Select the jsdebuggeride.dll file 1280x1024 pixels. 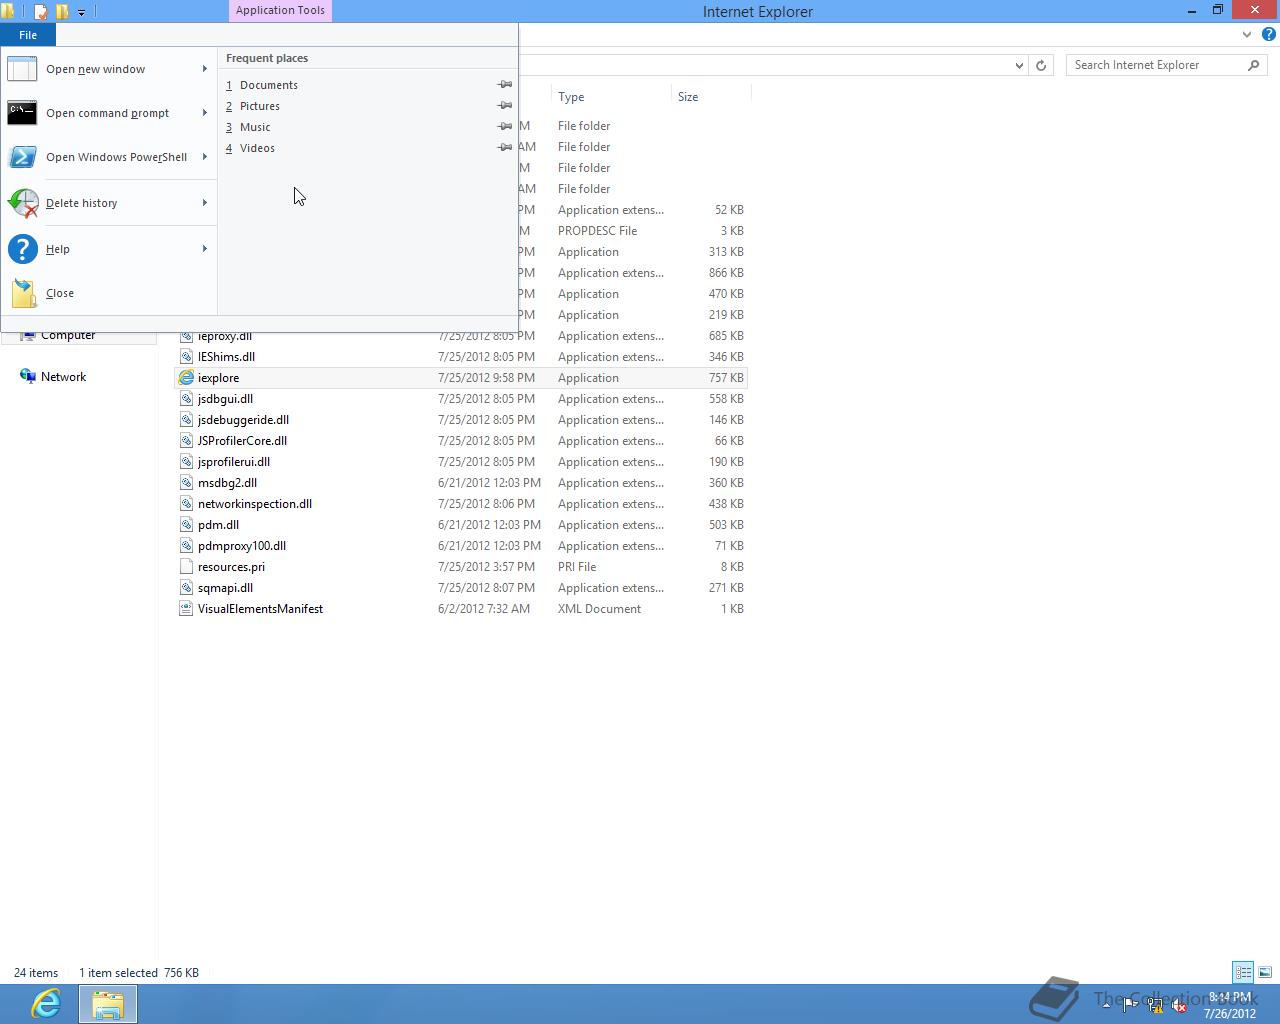point(243,420)
